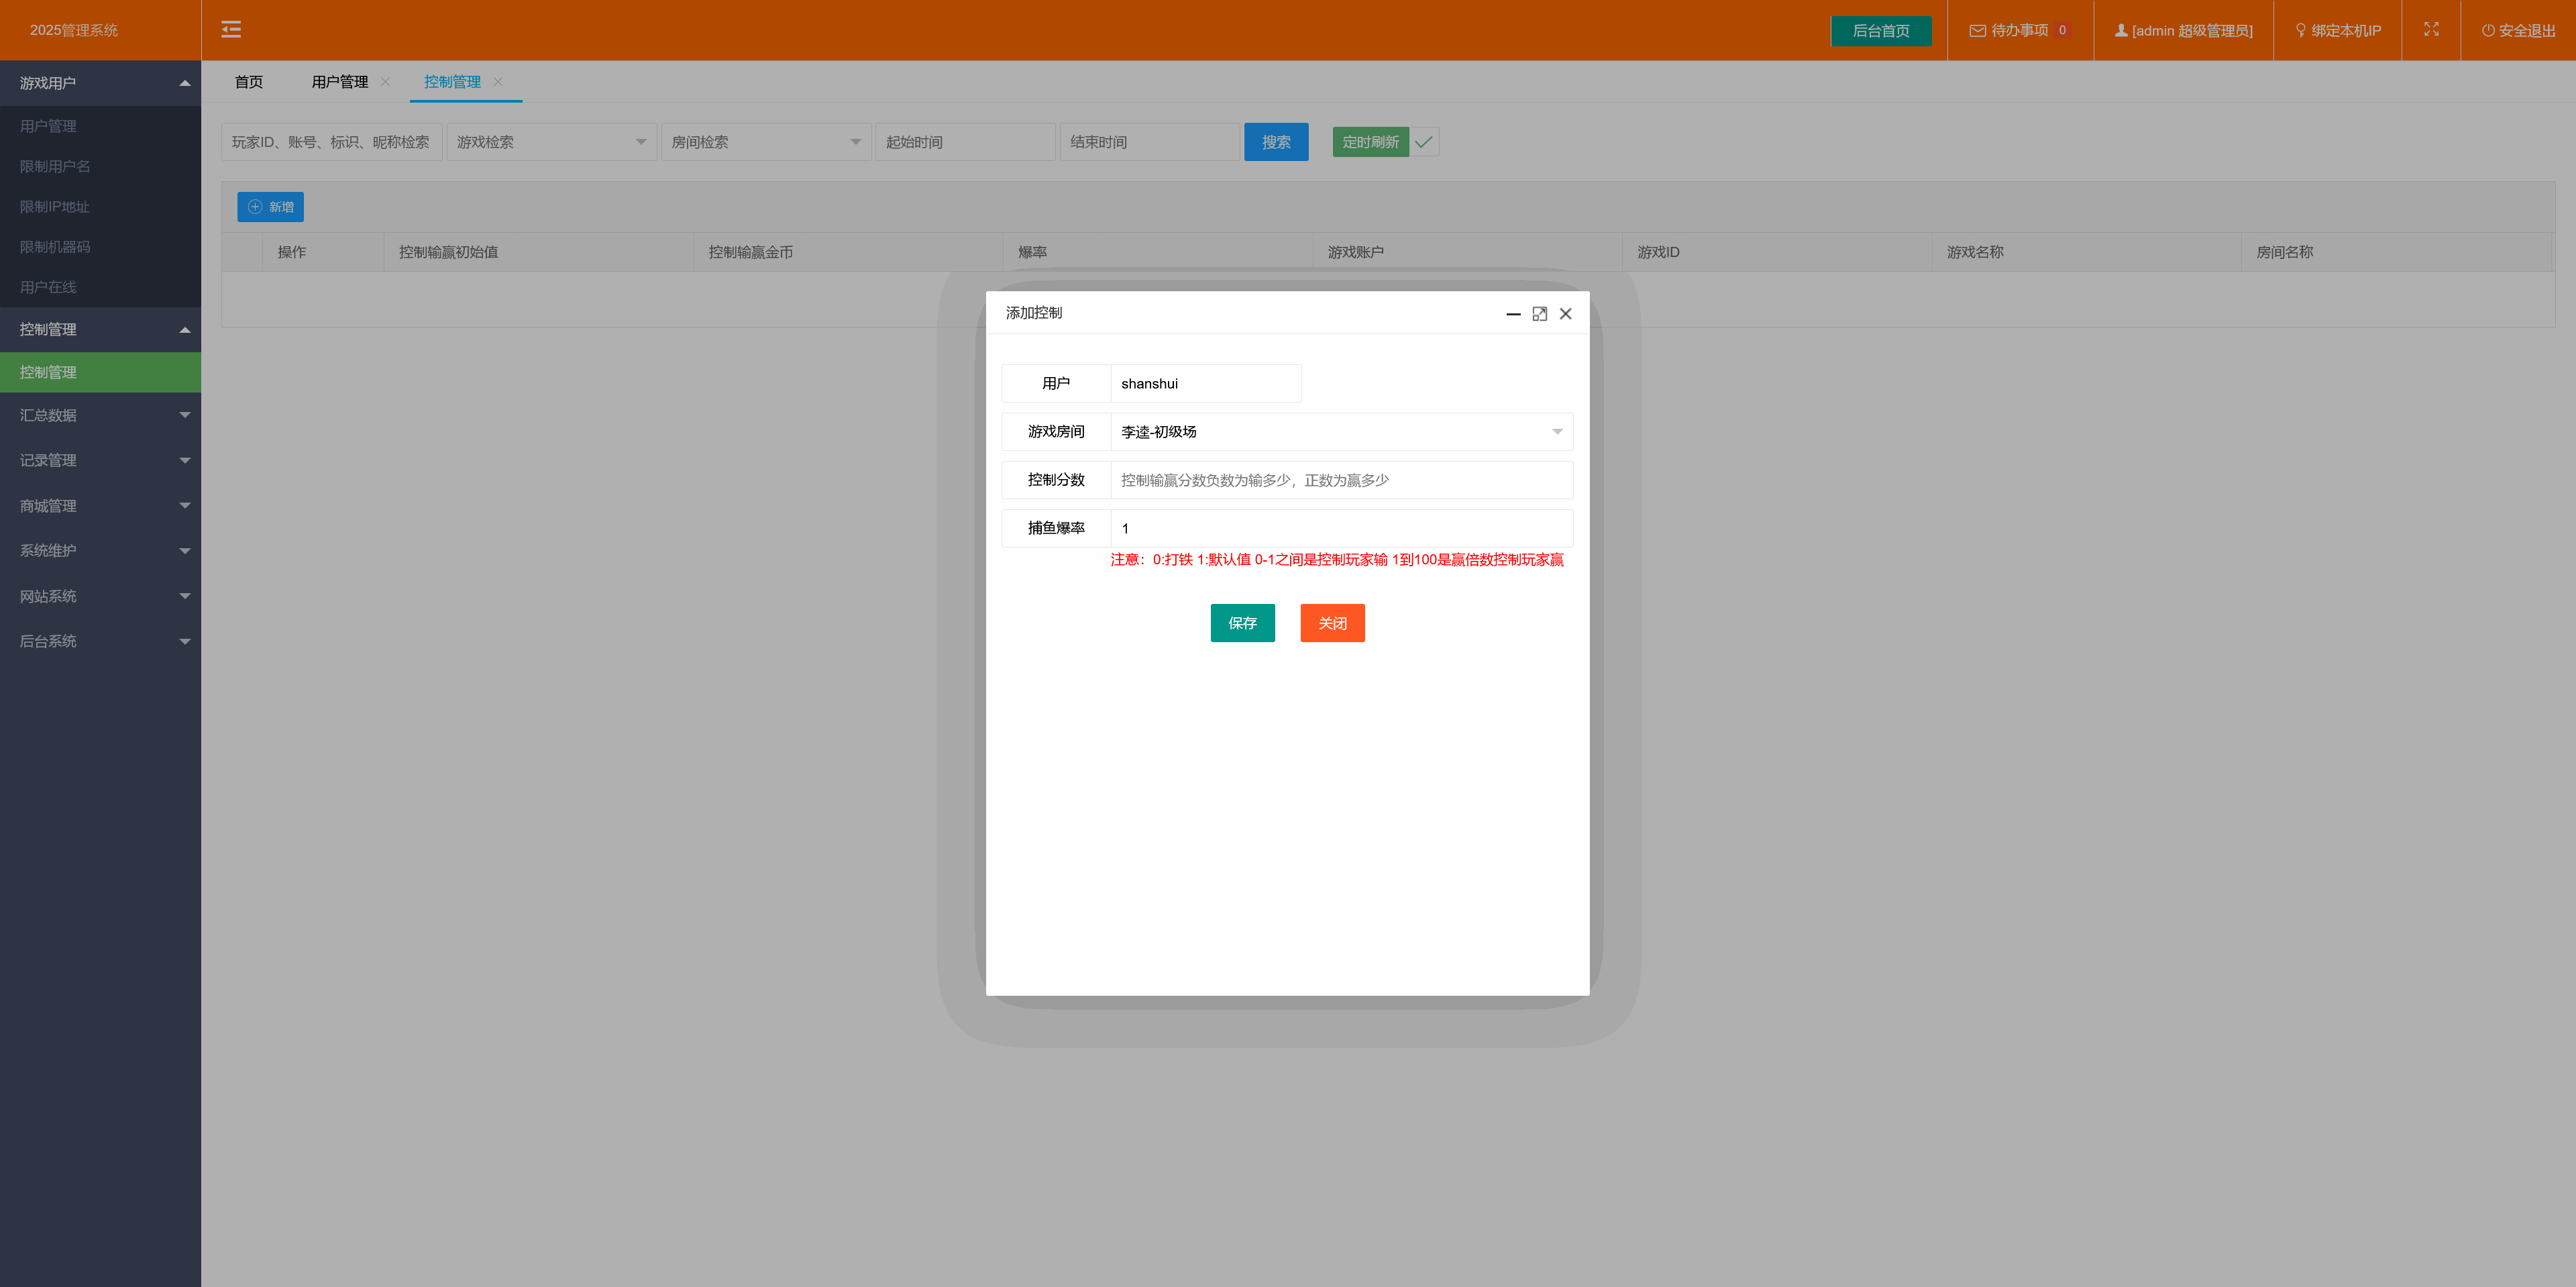
Task: Open 待办事项 envelope notifications
Action: [x=1977, y=31]
